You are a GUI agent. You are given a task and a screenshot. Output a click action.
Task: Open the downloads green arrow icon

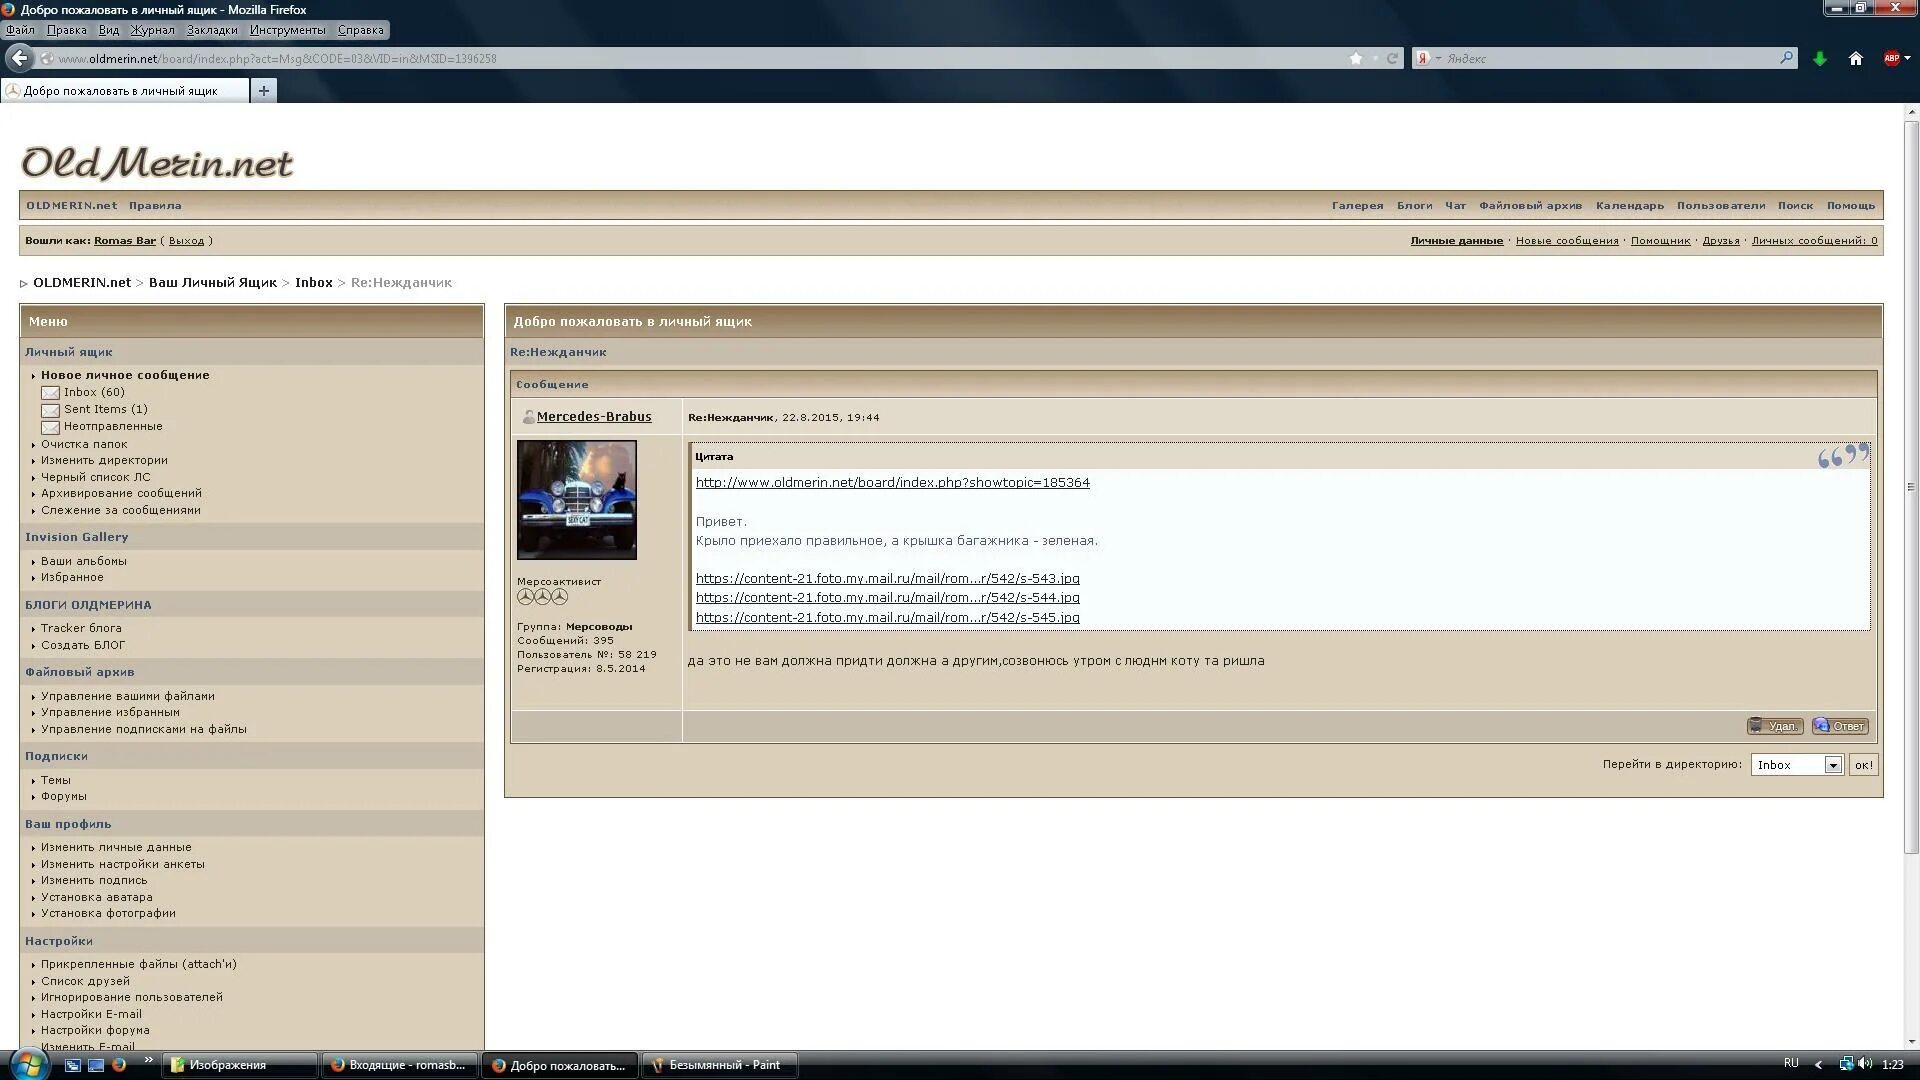click(1820, 59)
